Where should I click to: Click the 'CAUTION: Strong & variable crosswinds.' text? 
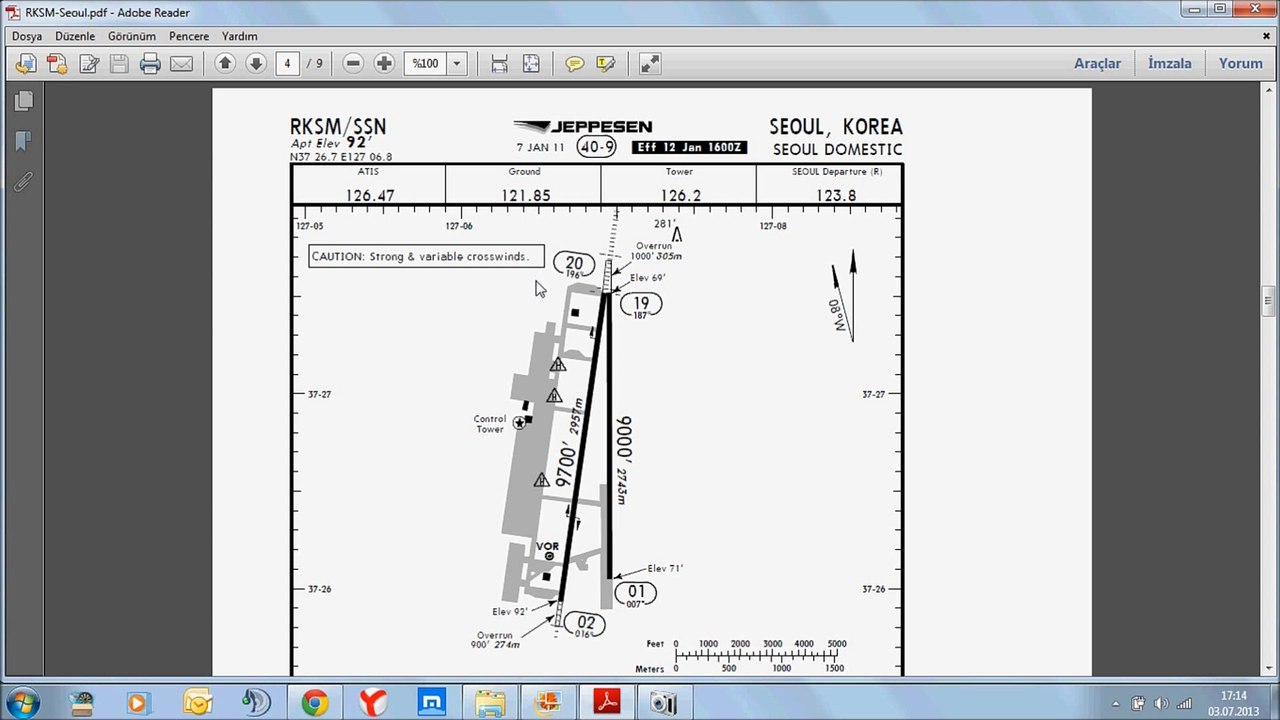coord(420,256)
